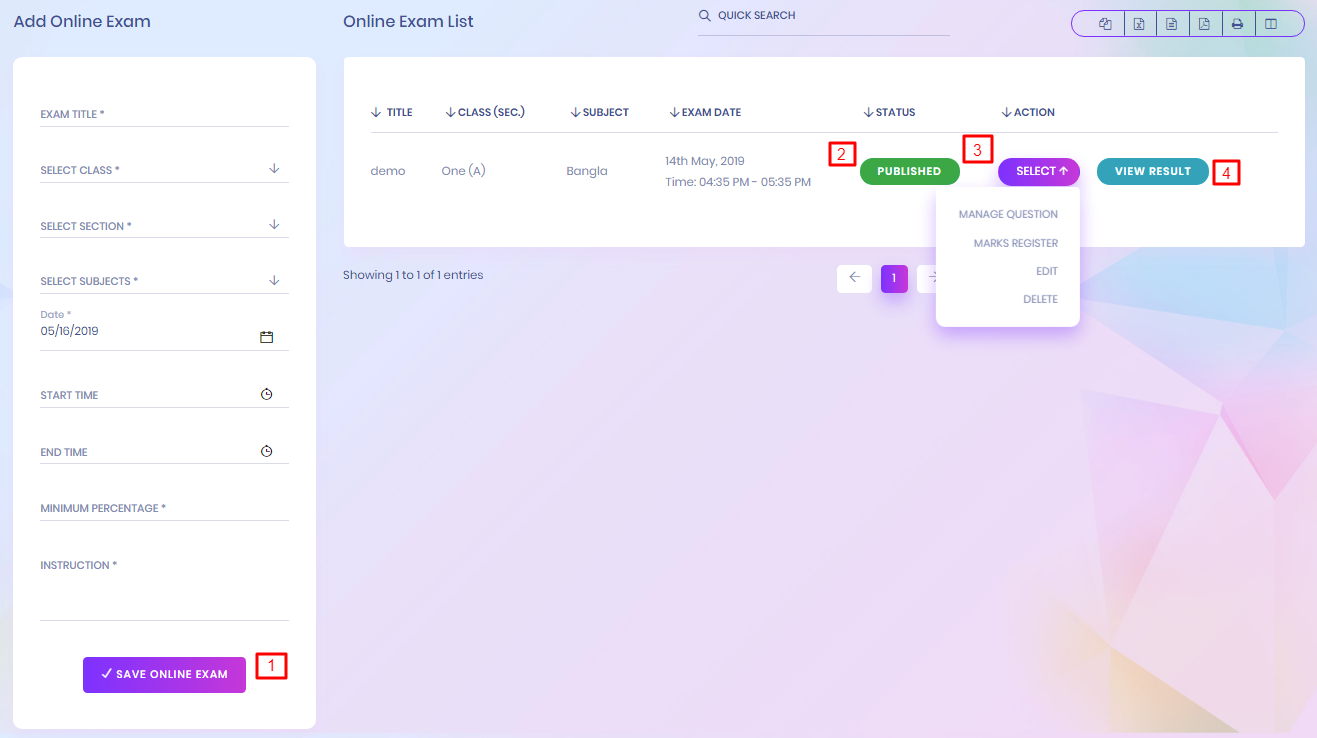This screenshot has width=1317, height=738.
Task: Click the View Result button
Action: click(1152, 171)
